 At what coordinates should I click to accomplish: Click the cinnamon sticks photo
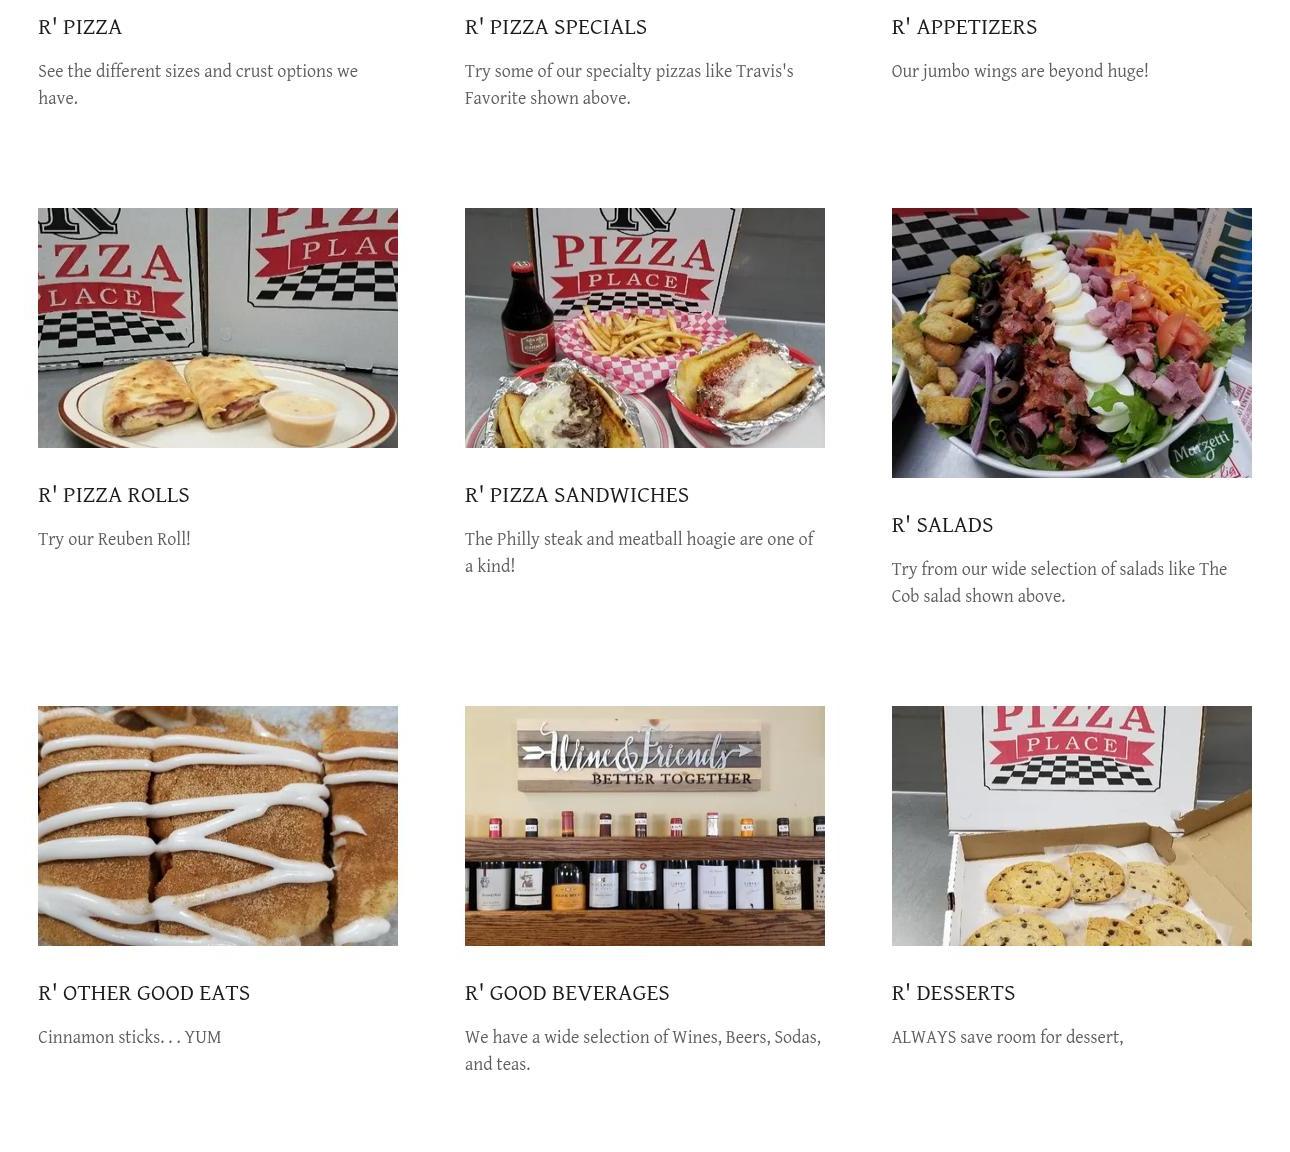218,826
